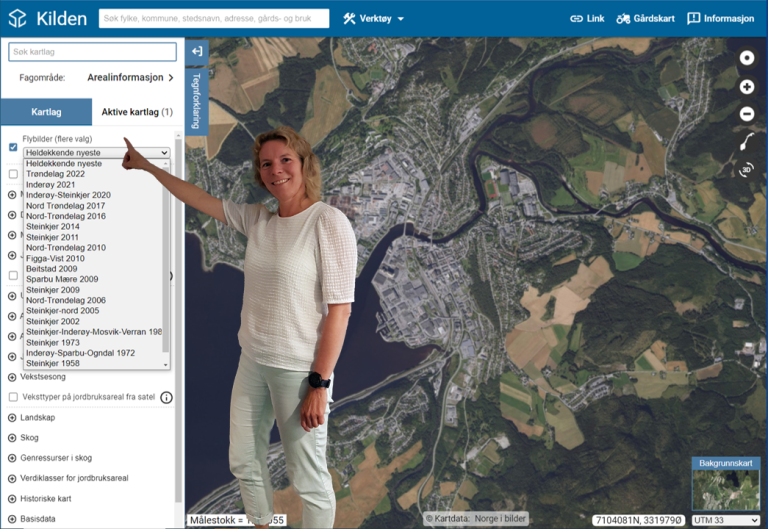Click the layer panel vertical scrollbar
Viewport: 768px width, 529px height.
178,321
